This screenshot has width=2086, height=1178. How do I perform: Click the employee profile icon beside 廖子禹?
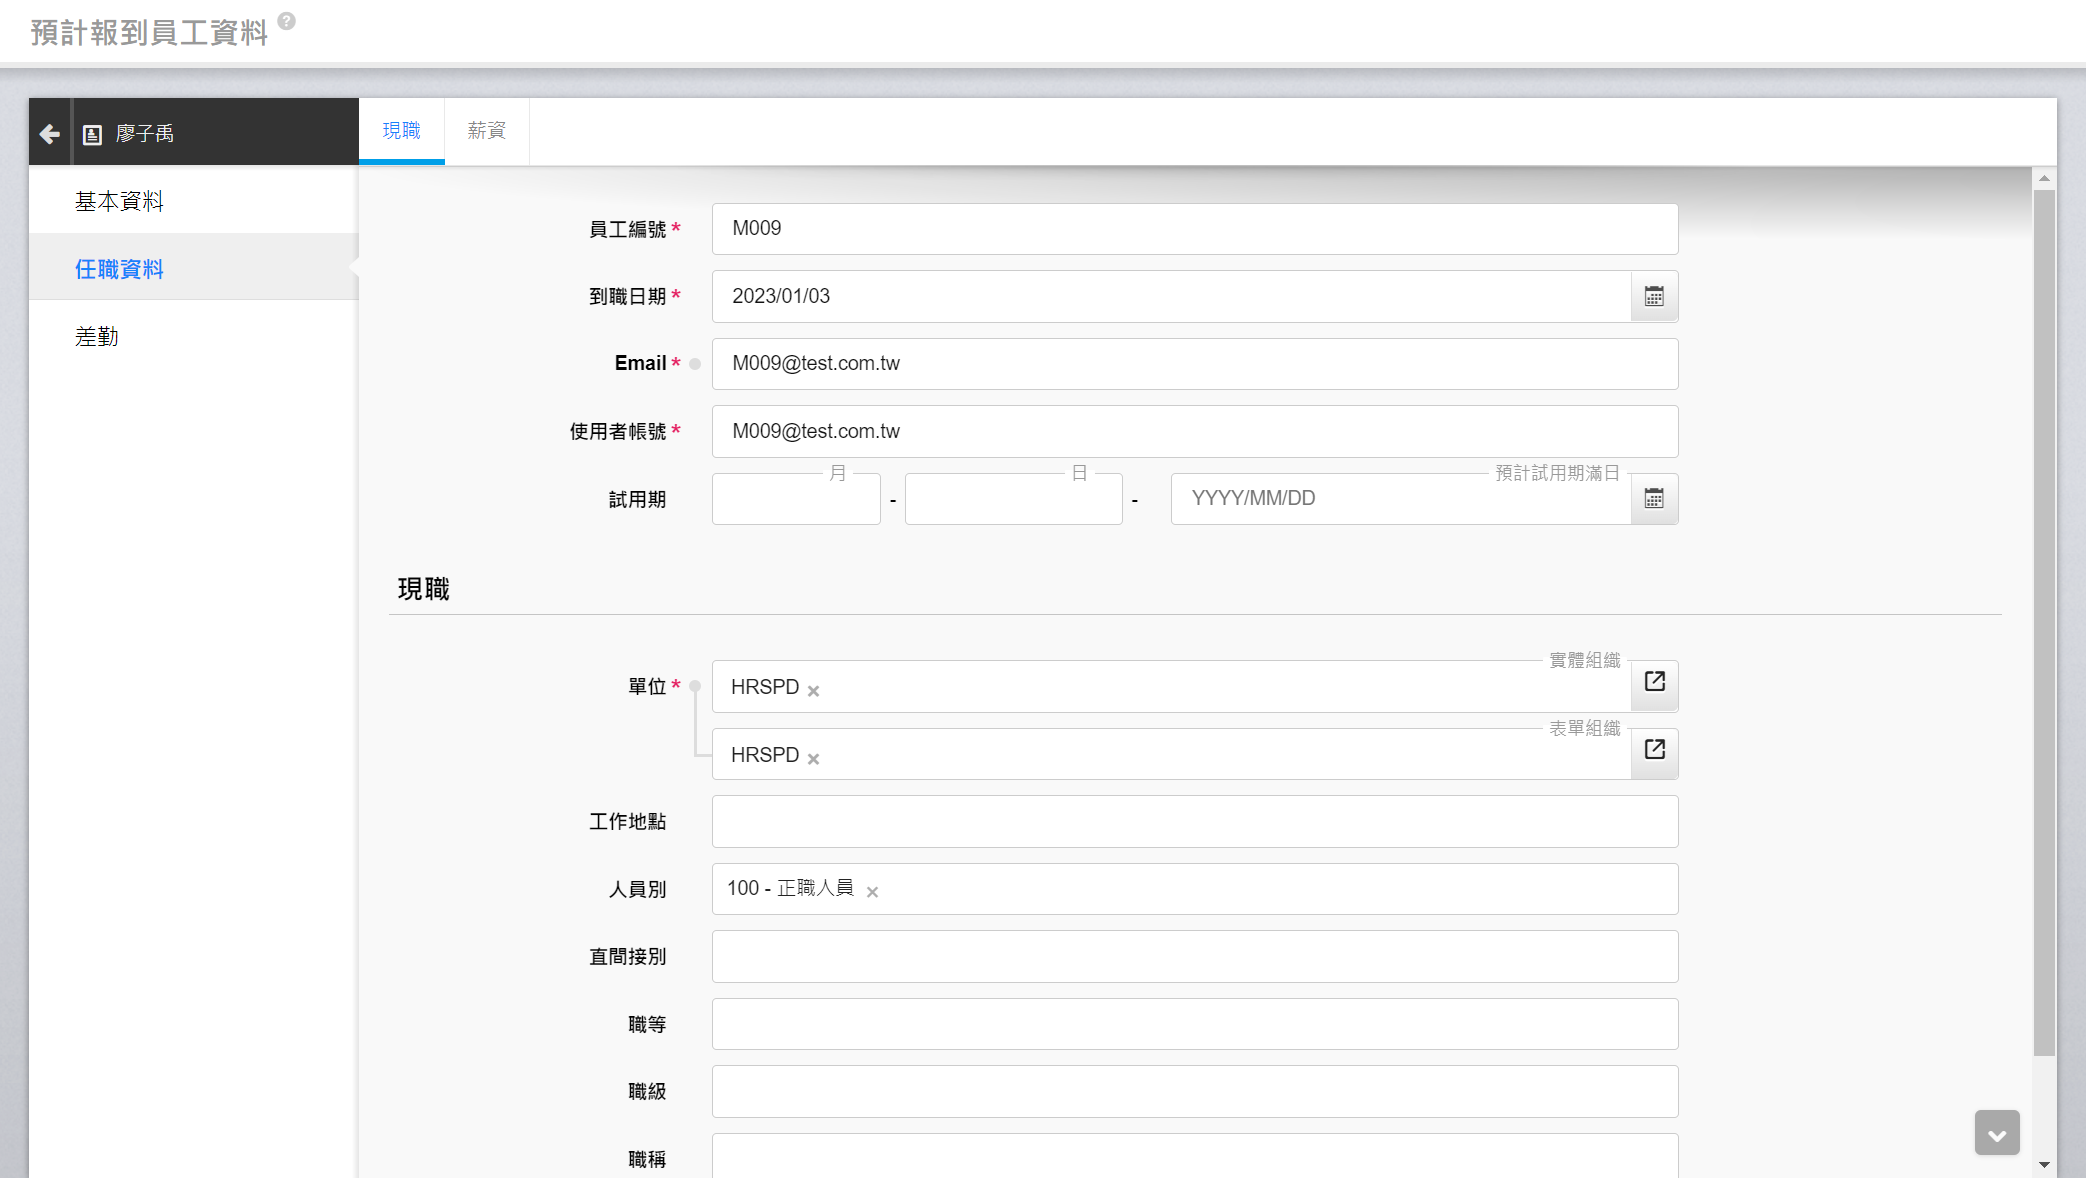(92, 134)
